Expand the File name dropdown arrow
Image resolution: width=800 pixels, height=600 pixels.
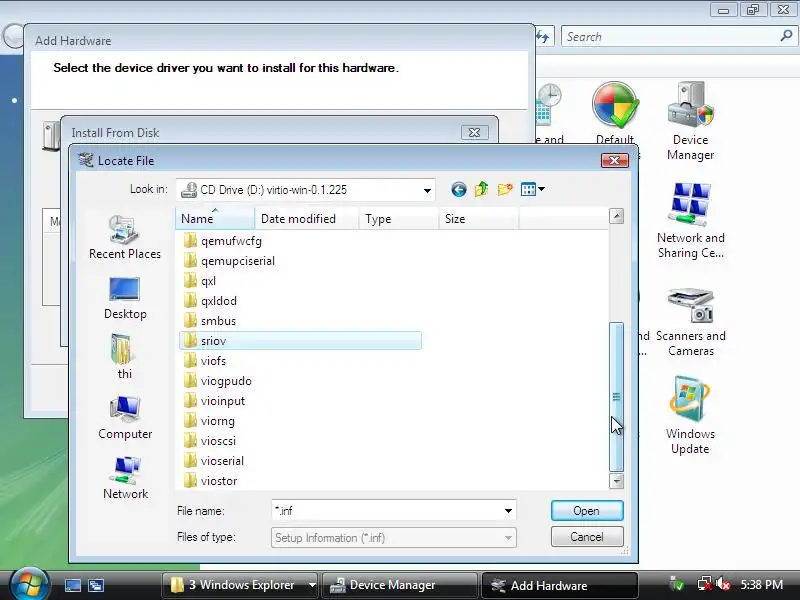point(508,511)
